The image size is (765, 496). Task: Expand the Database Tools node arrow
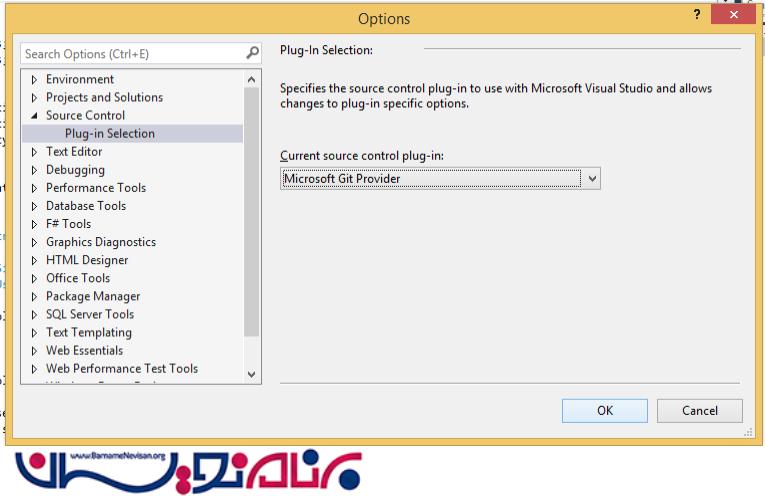click(x=34, y=206)
